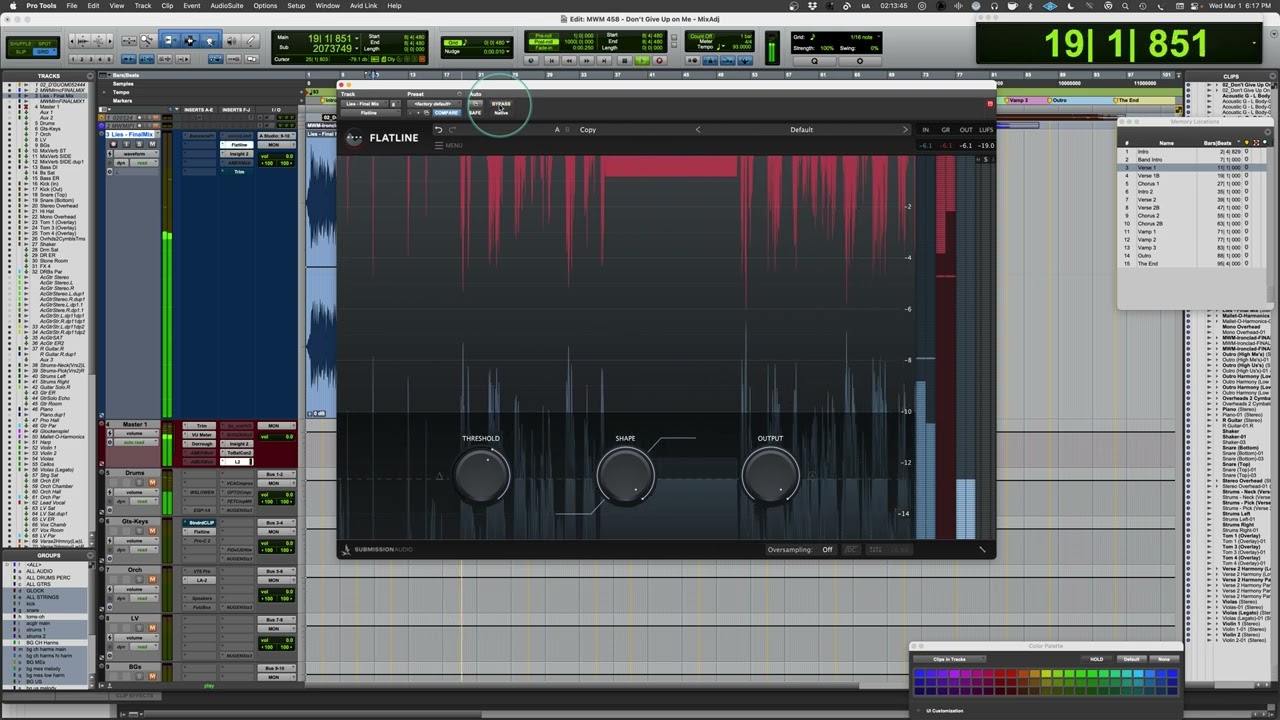Screen dimensions: 1280x720
Task: Select Grid edit mode
Action: (x=45, y=51)
